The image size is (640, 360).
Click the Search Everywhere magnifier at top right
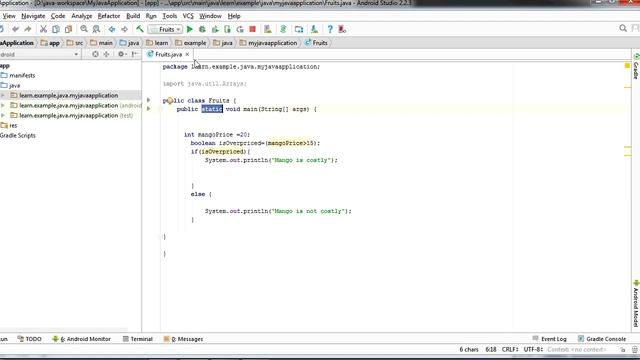coord(623,28)
